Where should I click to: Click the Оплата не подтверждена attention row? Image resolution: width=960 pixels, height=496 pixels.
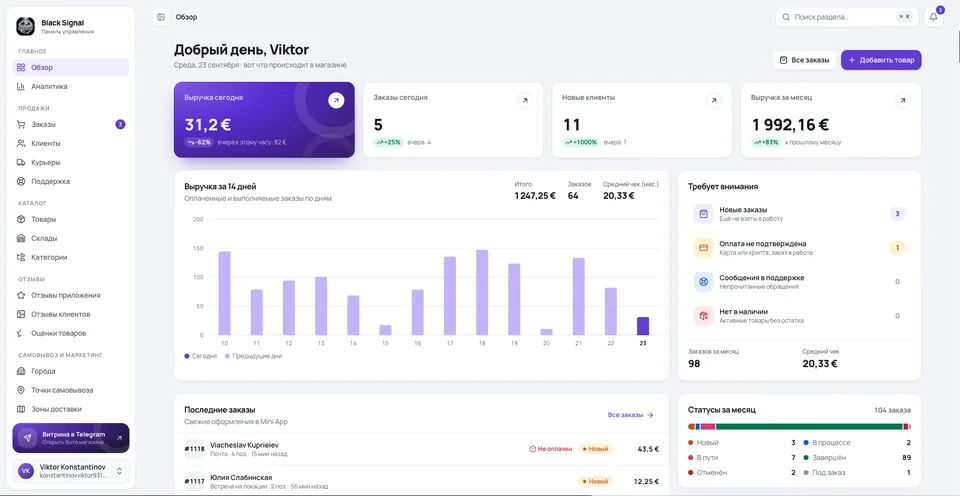(x=799, y=248)
